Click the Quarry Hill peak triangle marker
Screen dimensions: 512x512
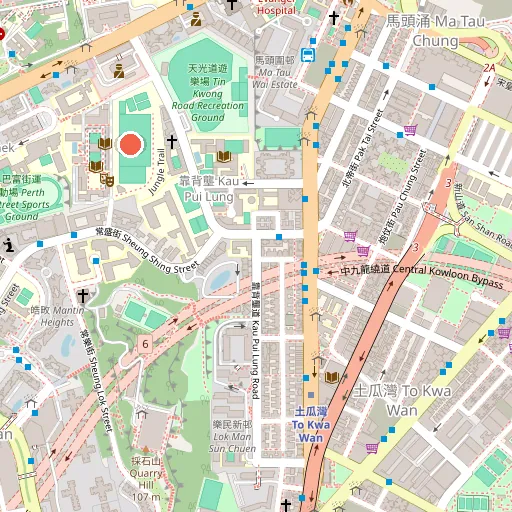[x=146, y=449]
